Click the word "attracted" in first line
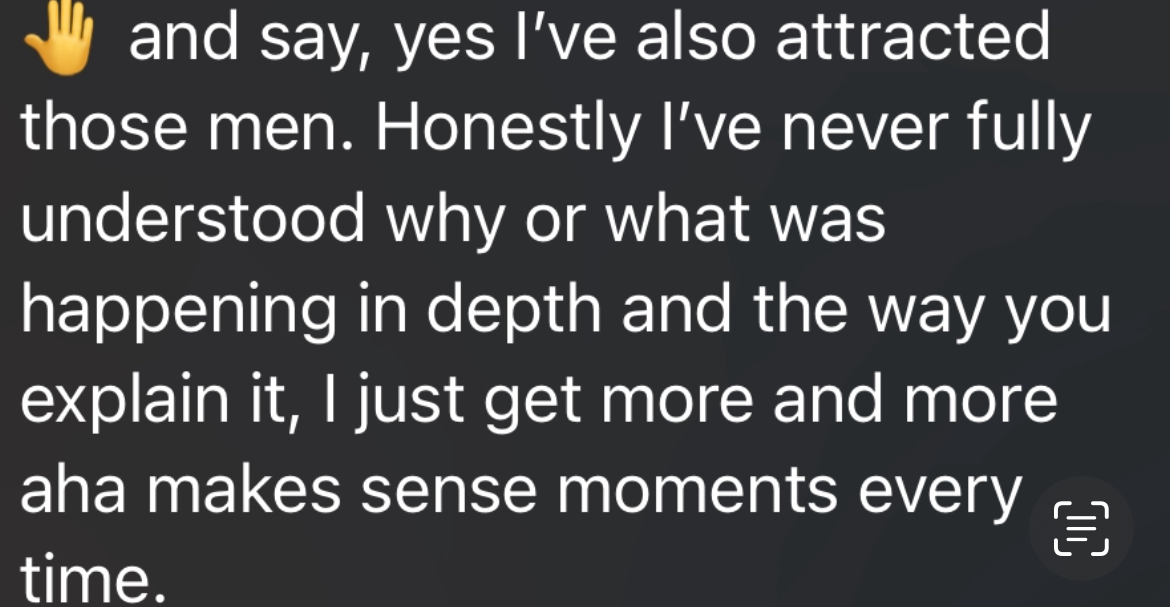 pyautogui.click(x=913, y=37)
